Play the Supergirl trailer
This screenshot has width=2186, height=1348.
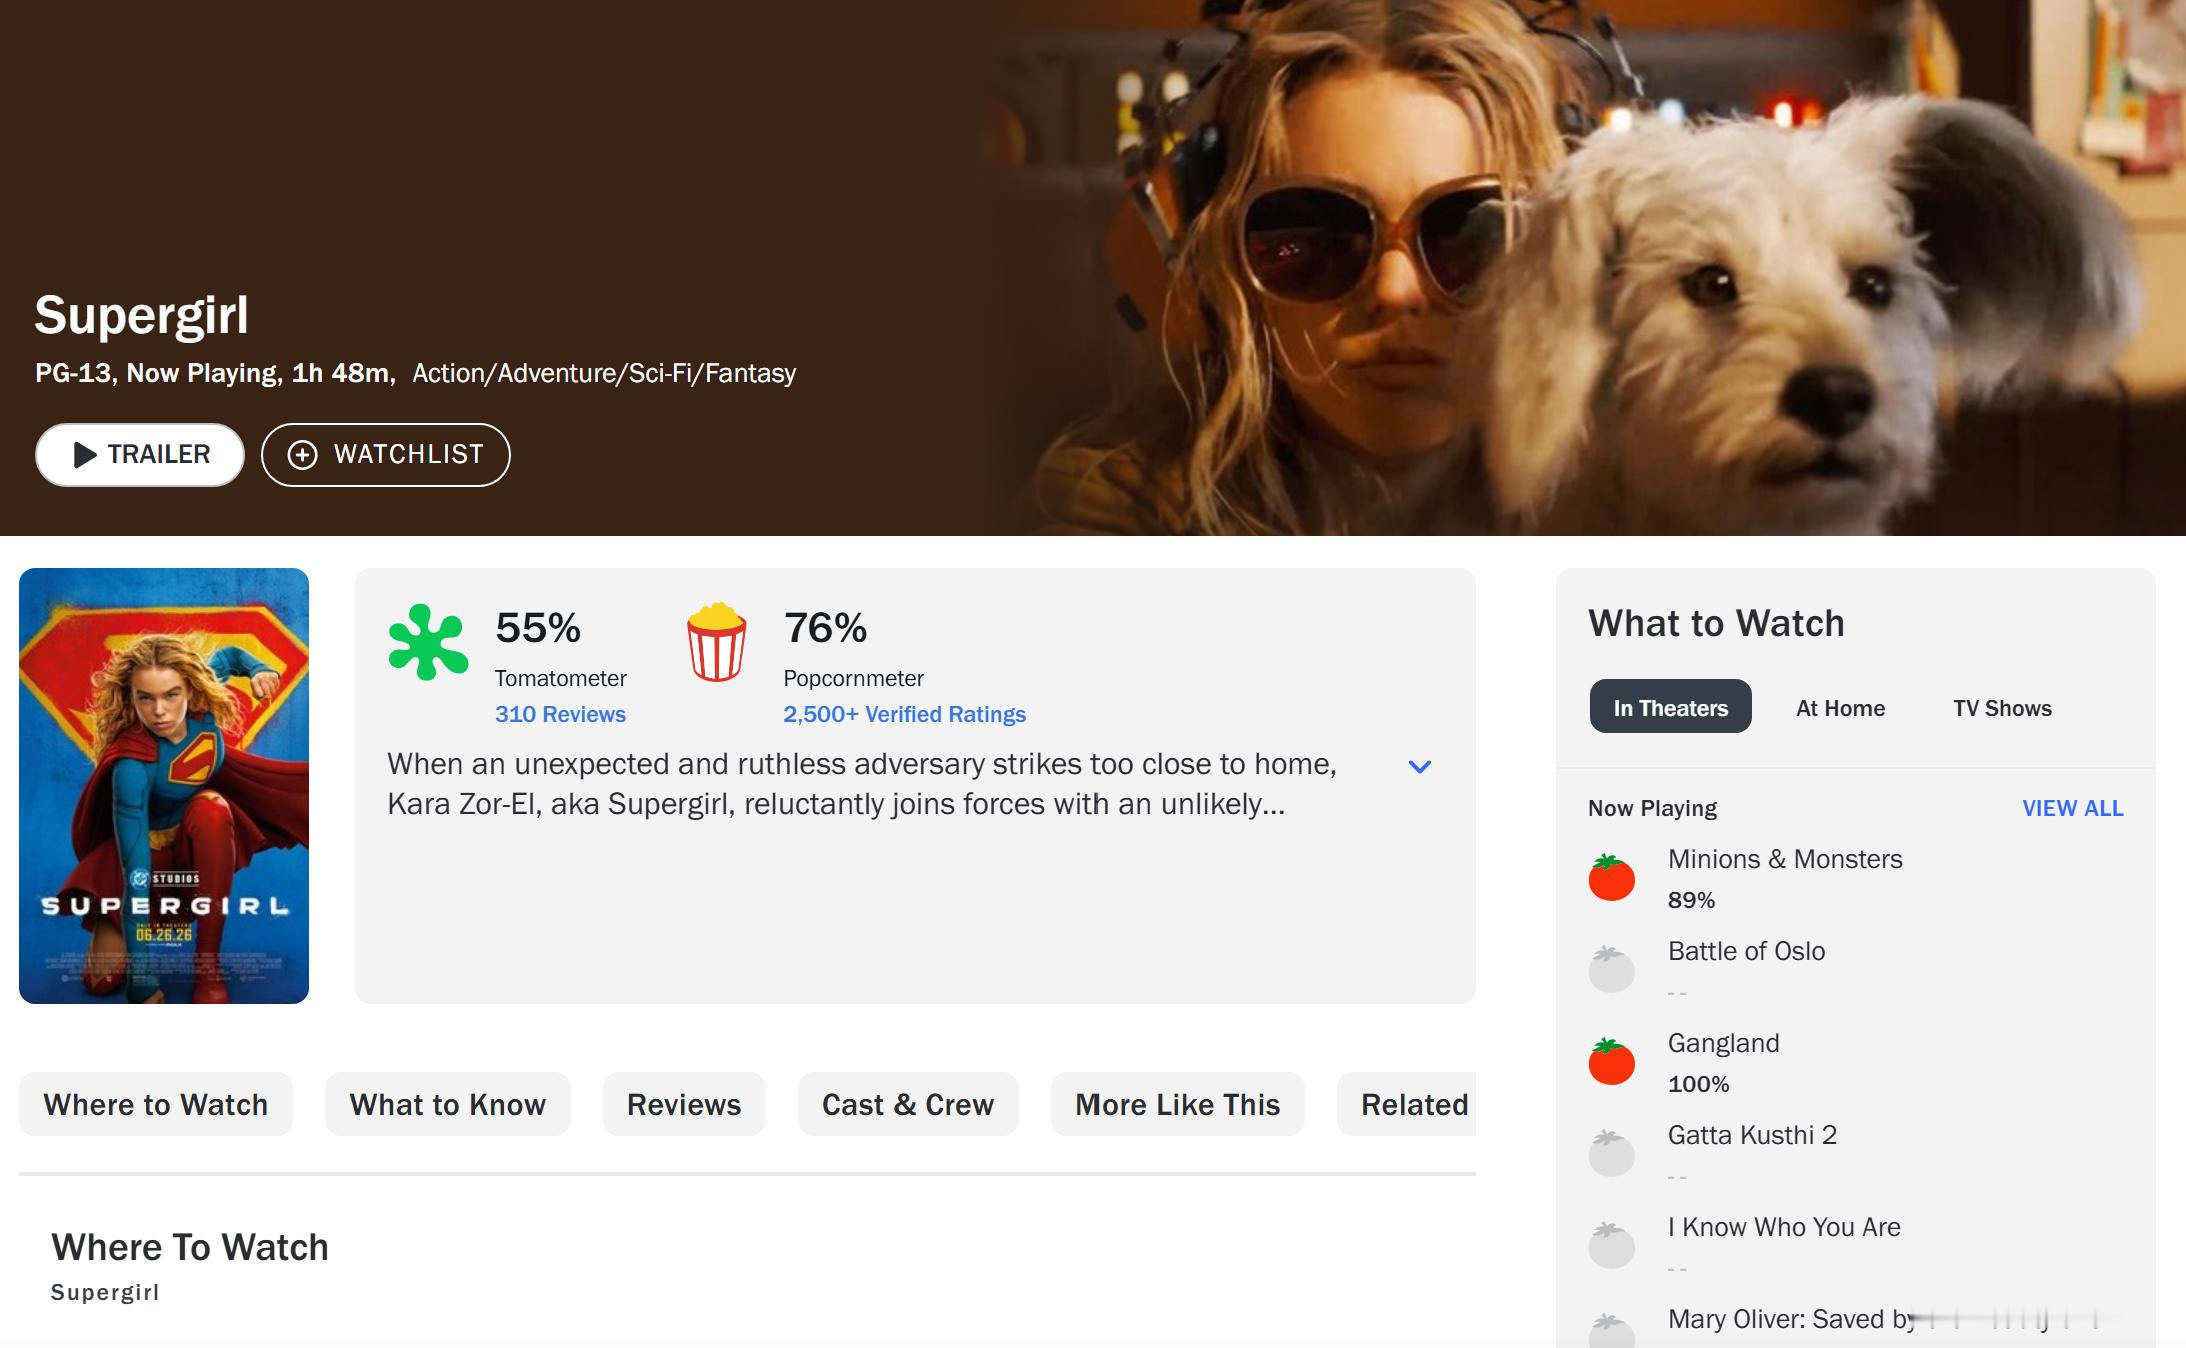(140, 455)
